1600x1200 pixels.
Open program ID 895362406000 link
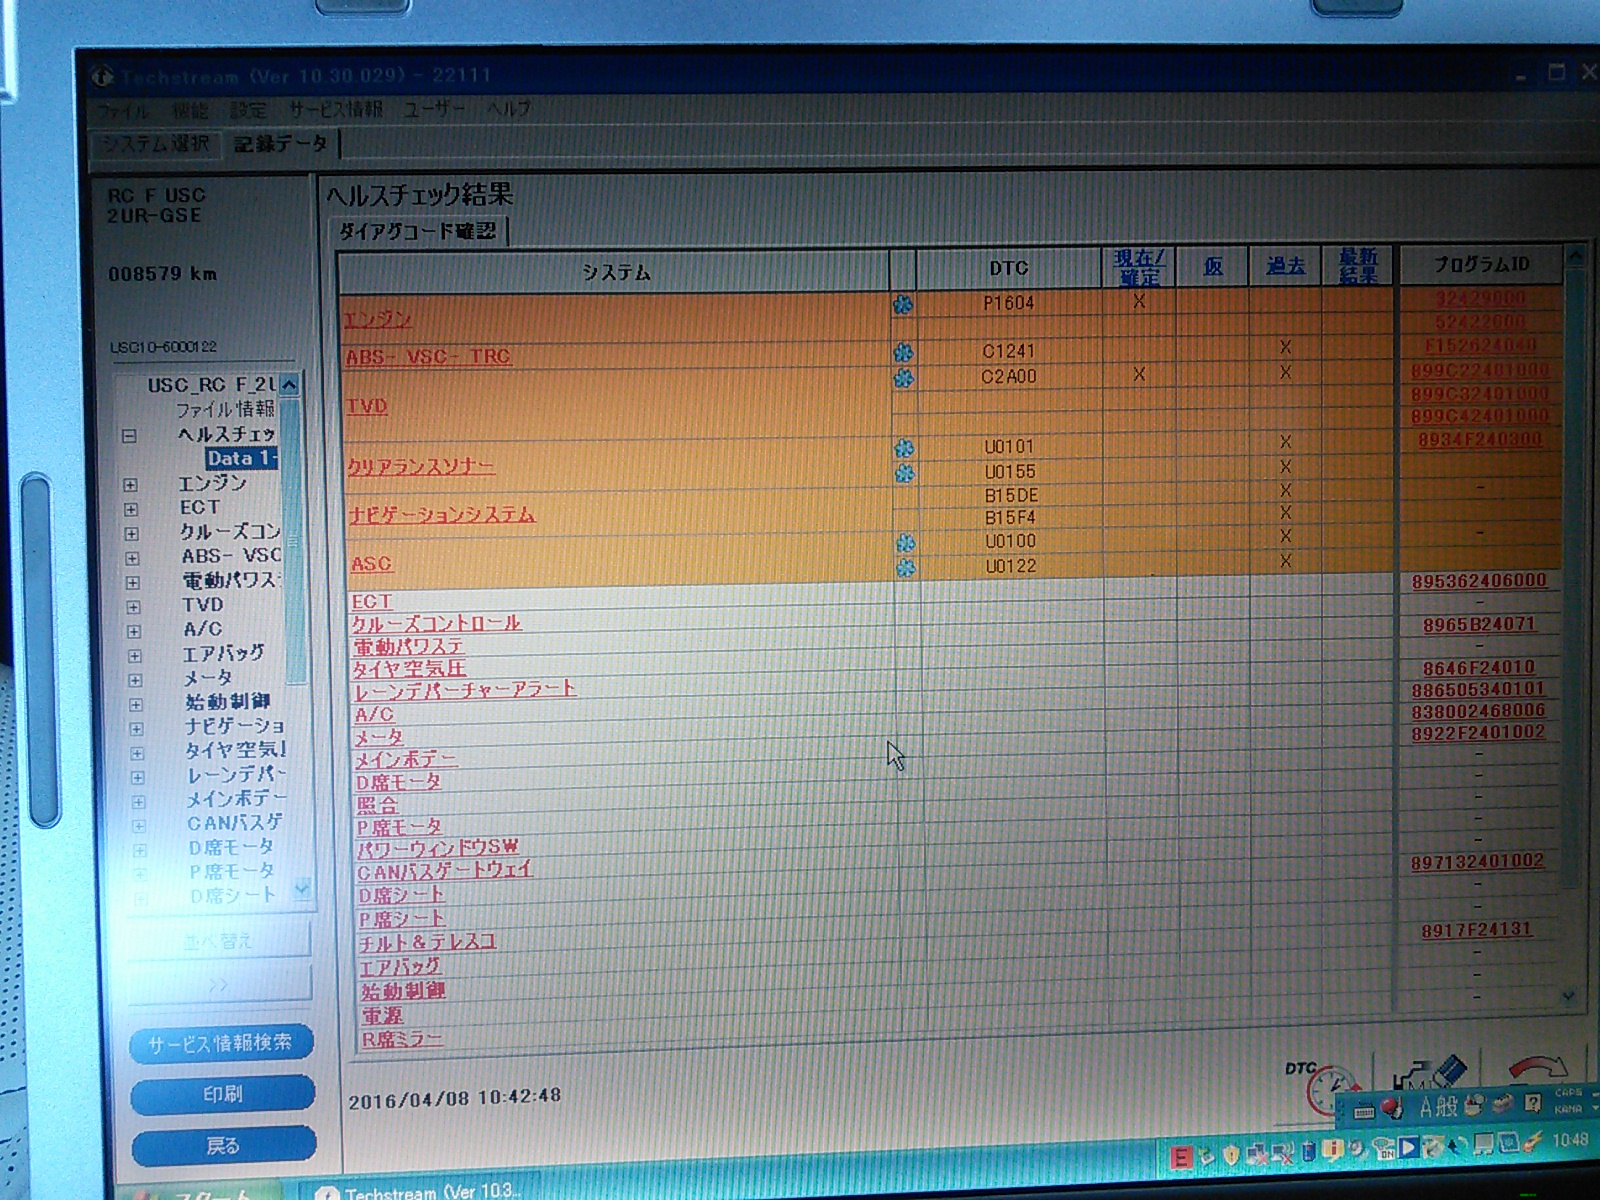pyautogui.click(x=1479, y=581)
